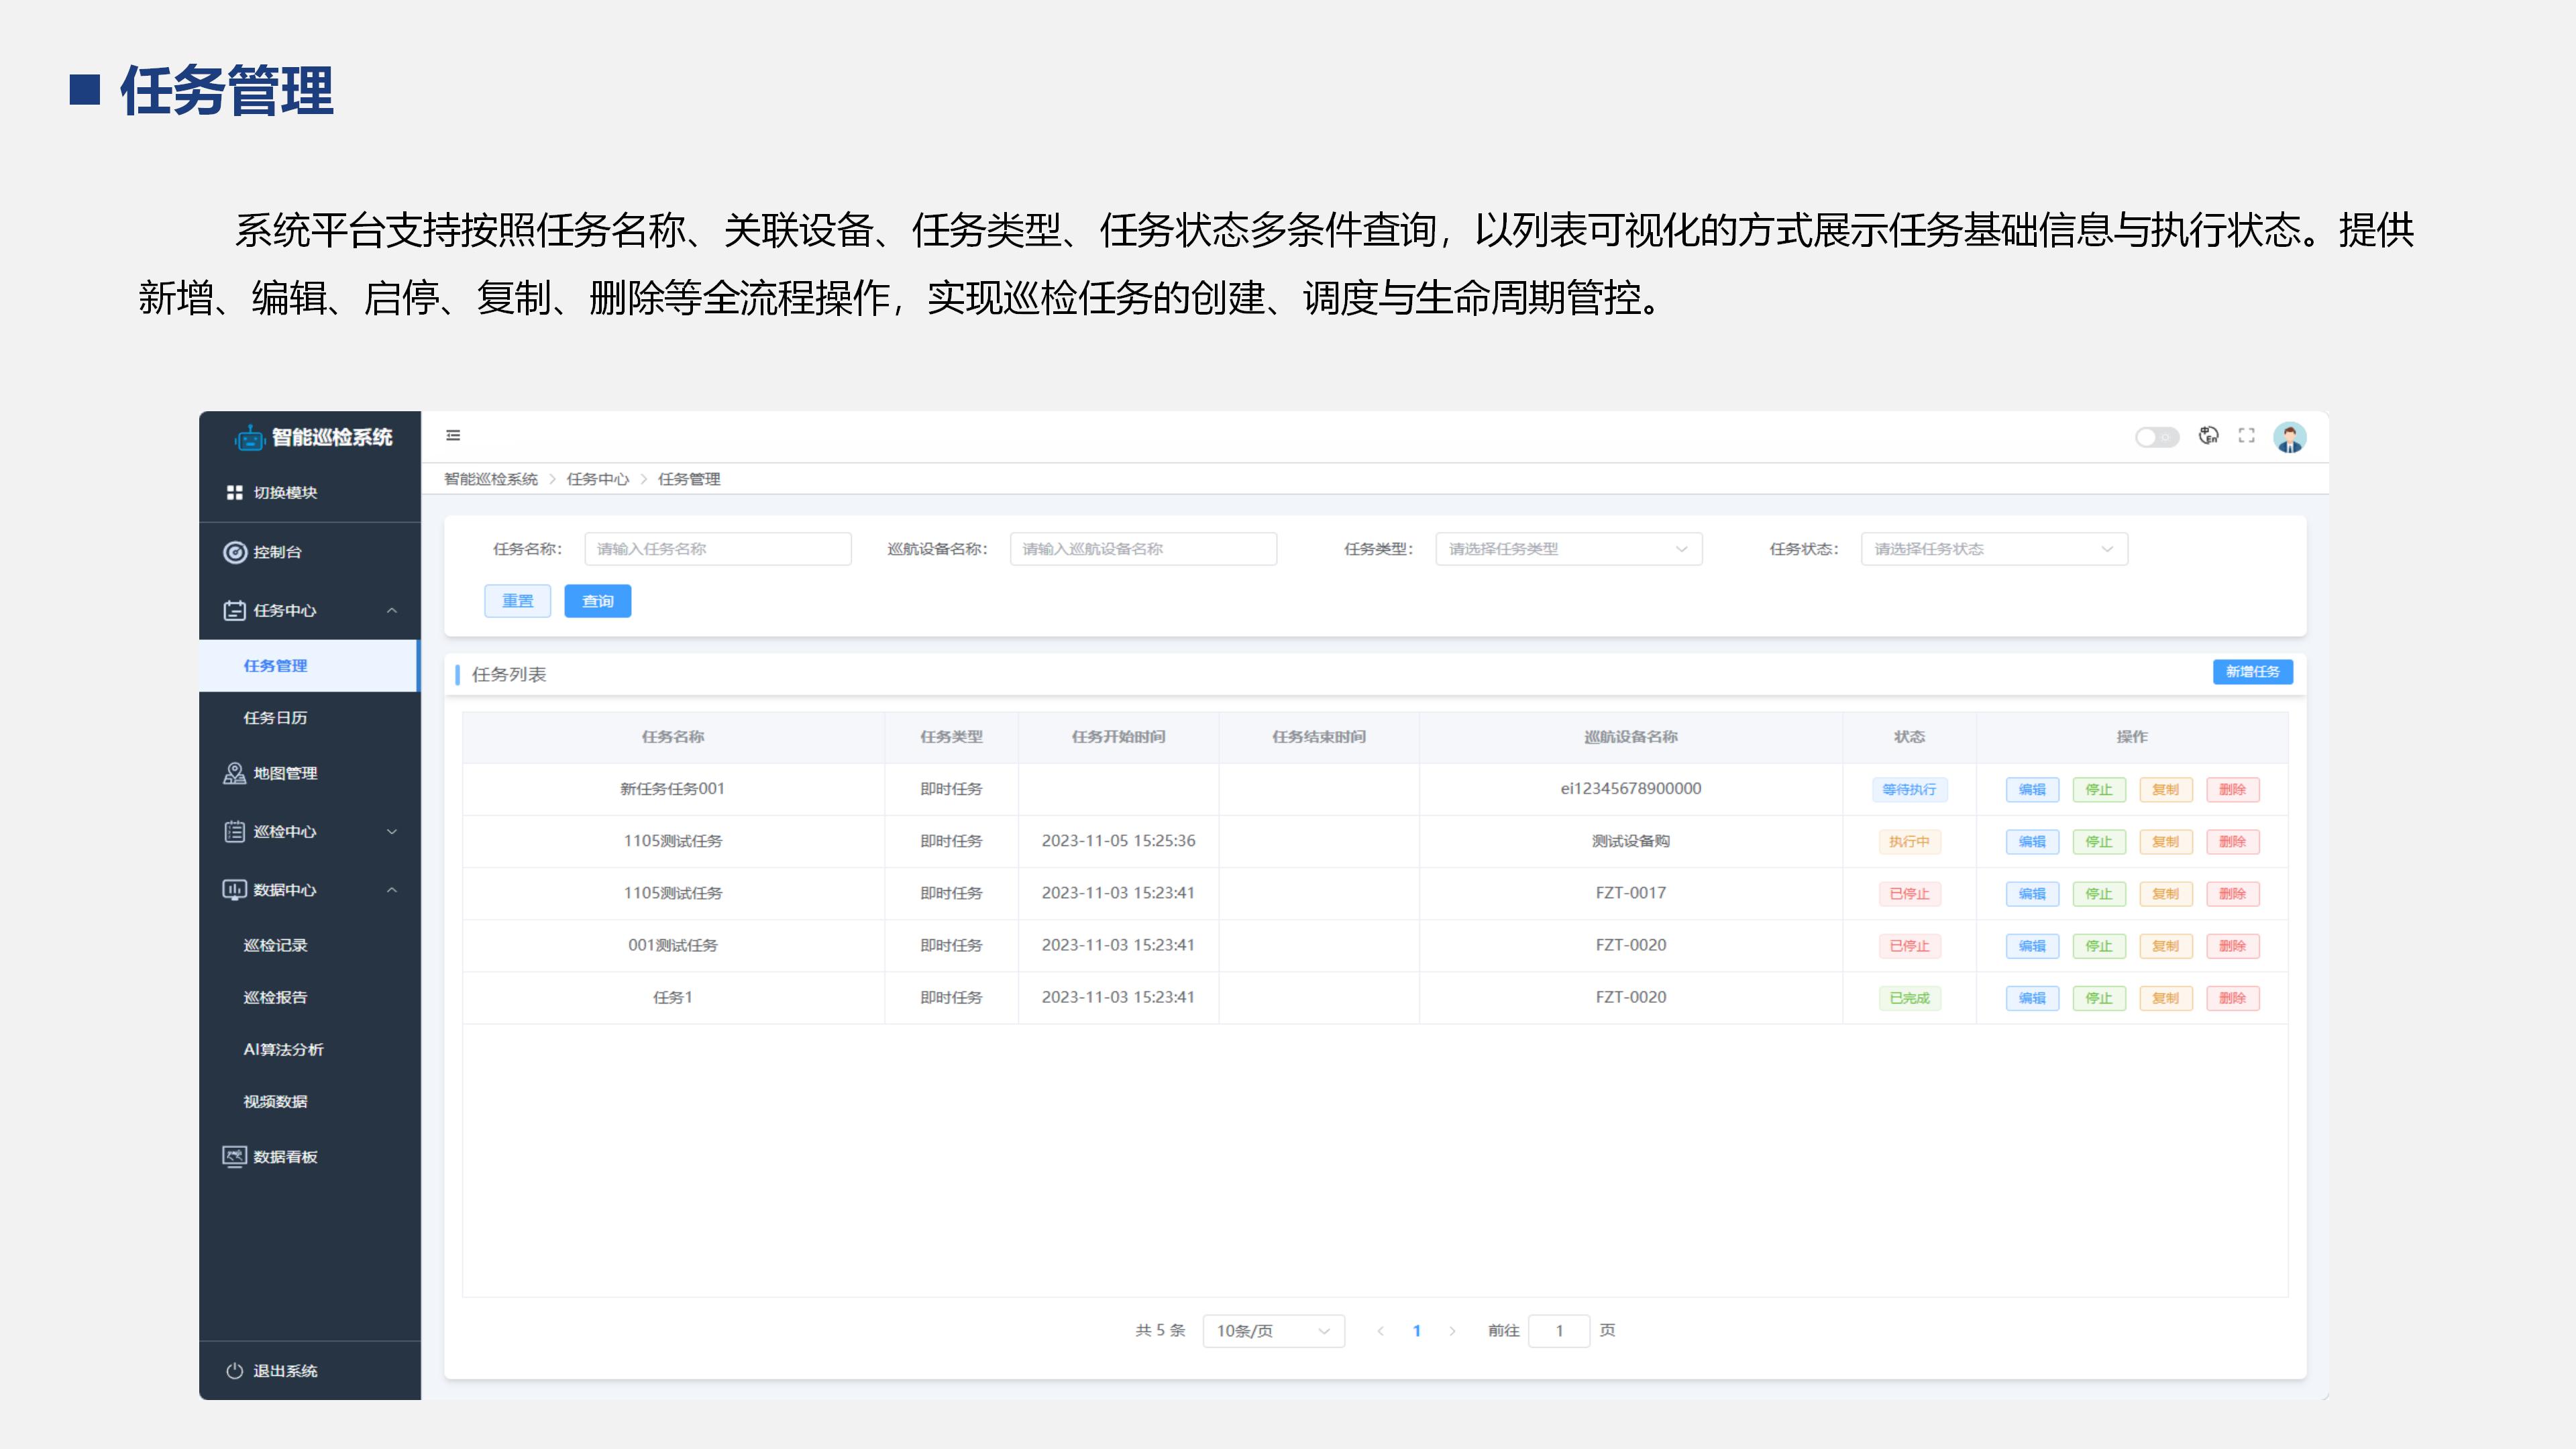Click the 重置 button
2576x1449 pixels.
coord(518,601)
